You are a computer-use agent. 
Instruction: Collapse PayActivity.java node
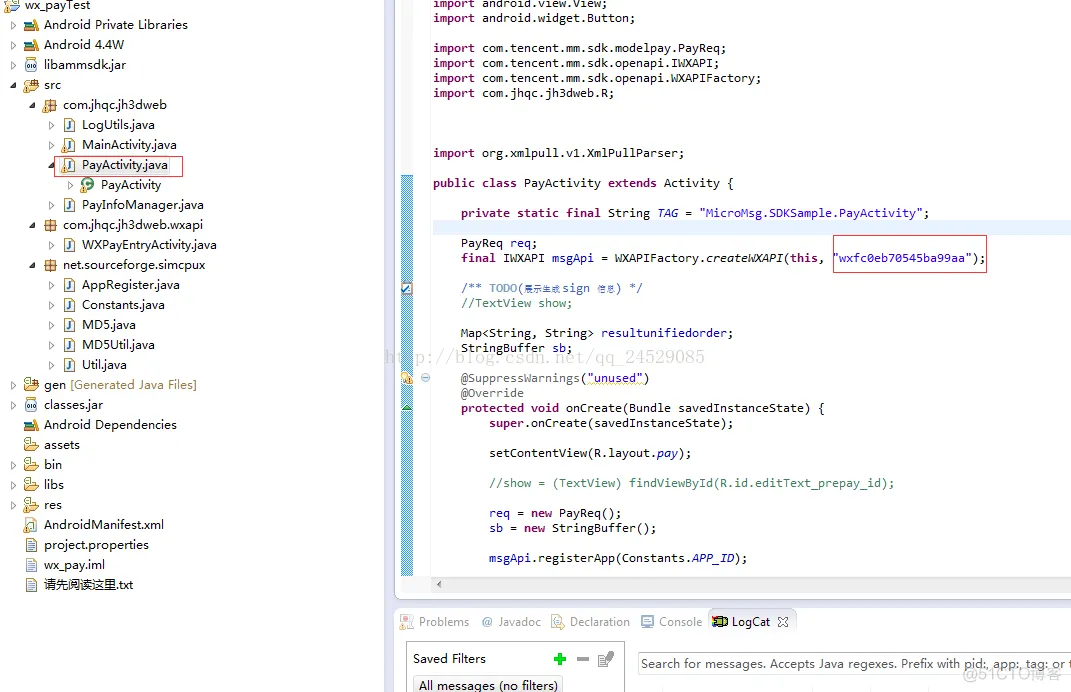point(51,165)
